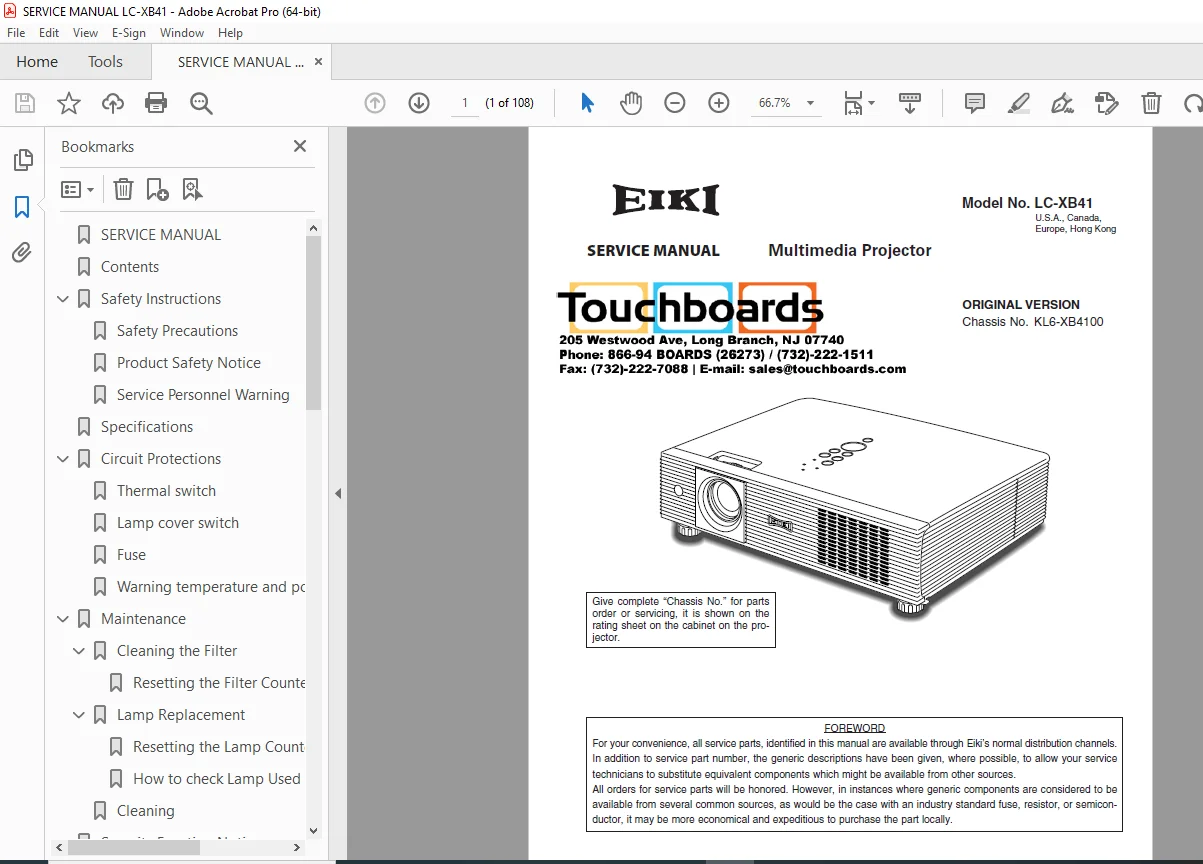Switch to the Home tab
This screenshot has height=864, width=1203.
tap(37, 62)
